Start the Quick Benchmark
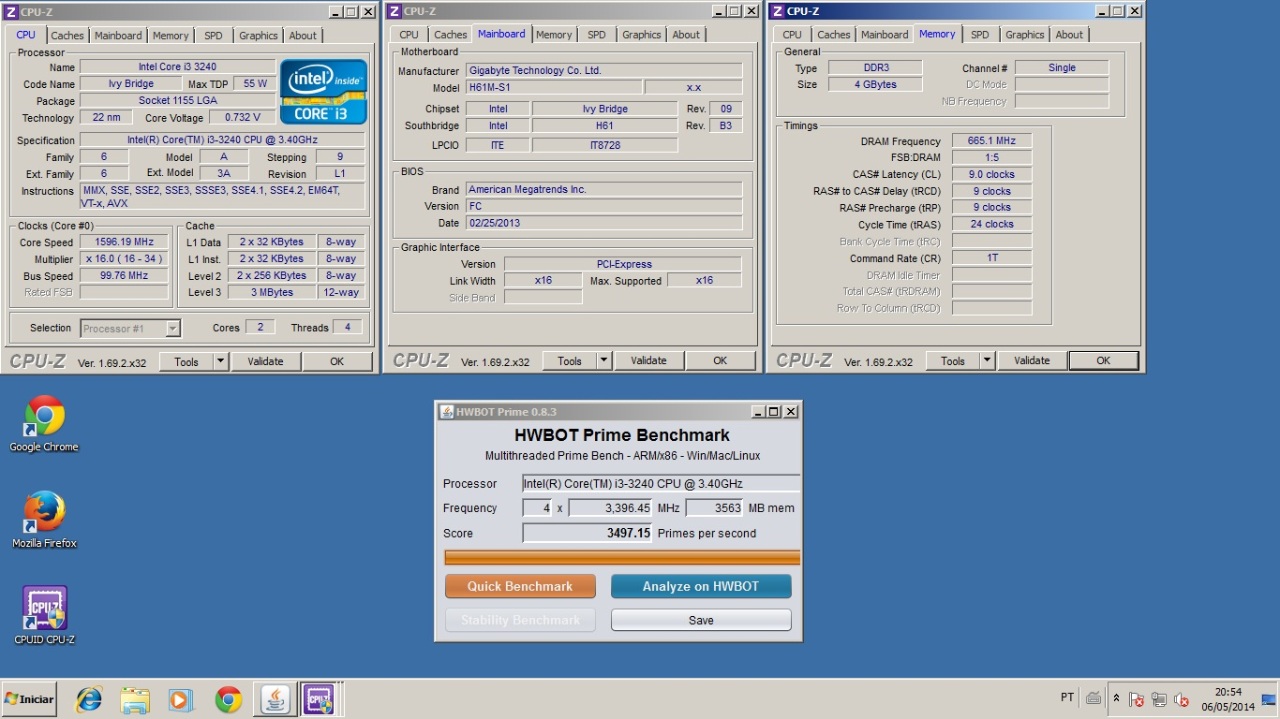The image size is (1280, 719). pos(520,586)
